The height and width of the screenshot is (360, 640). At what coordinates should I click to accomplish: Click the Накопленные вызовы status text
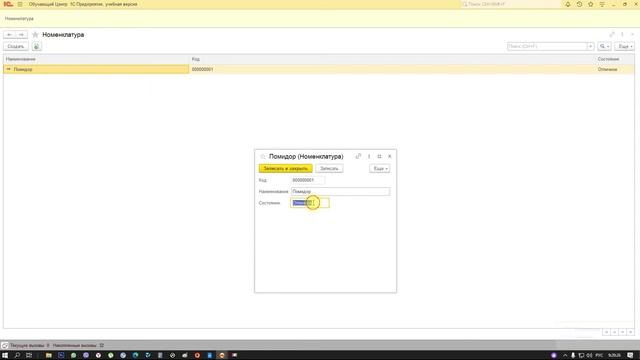[x=78, y=346]
